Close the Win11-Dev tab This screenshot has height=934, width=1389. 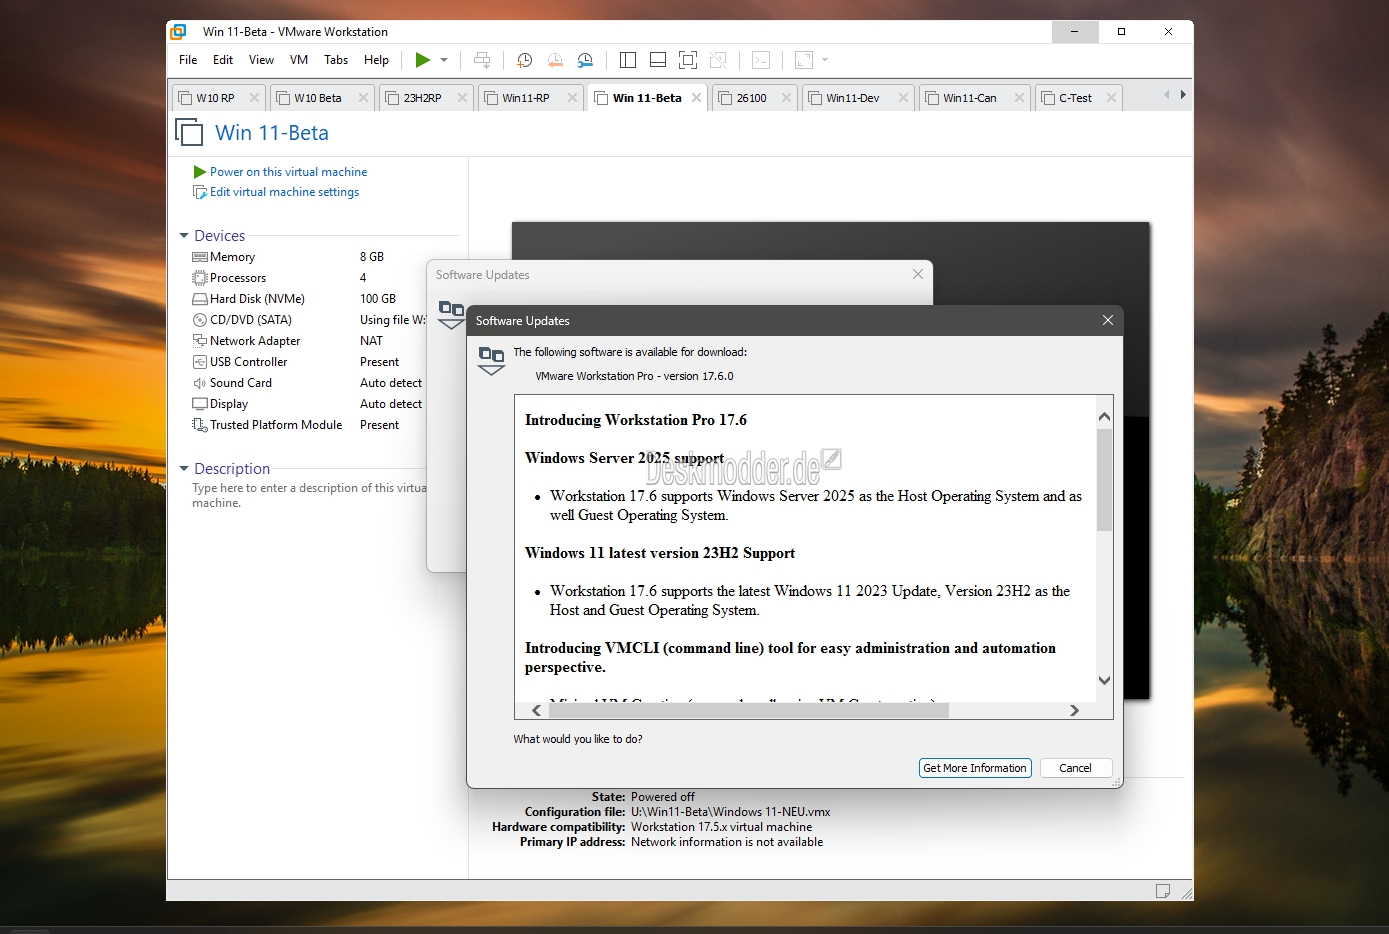click(x=903, y=98)
